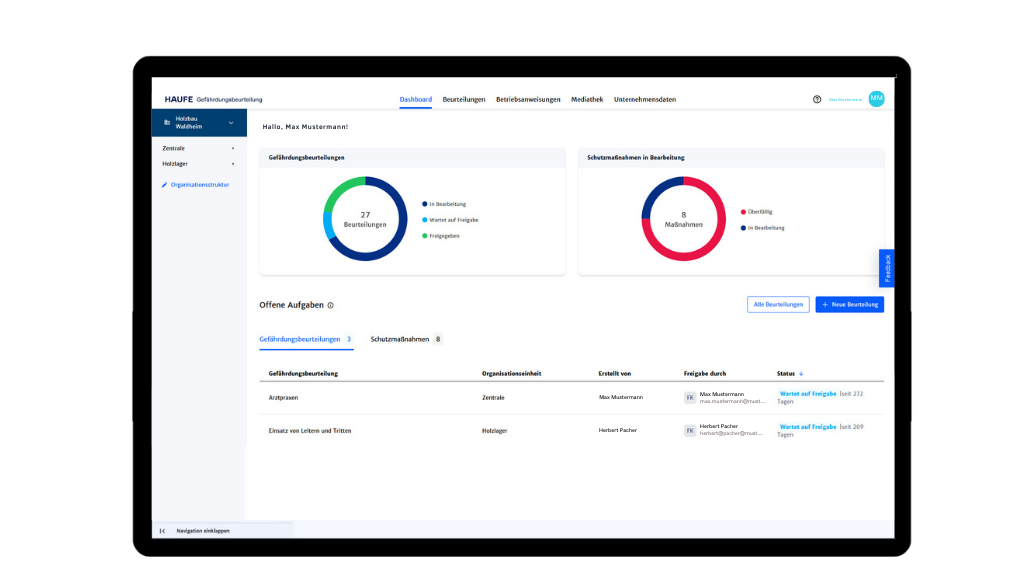Image resolution: width=1024 pixels, height=586 pixels.
Task: Sort by Status column arrow
Action: coord(801,373)
